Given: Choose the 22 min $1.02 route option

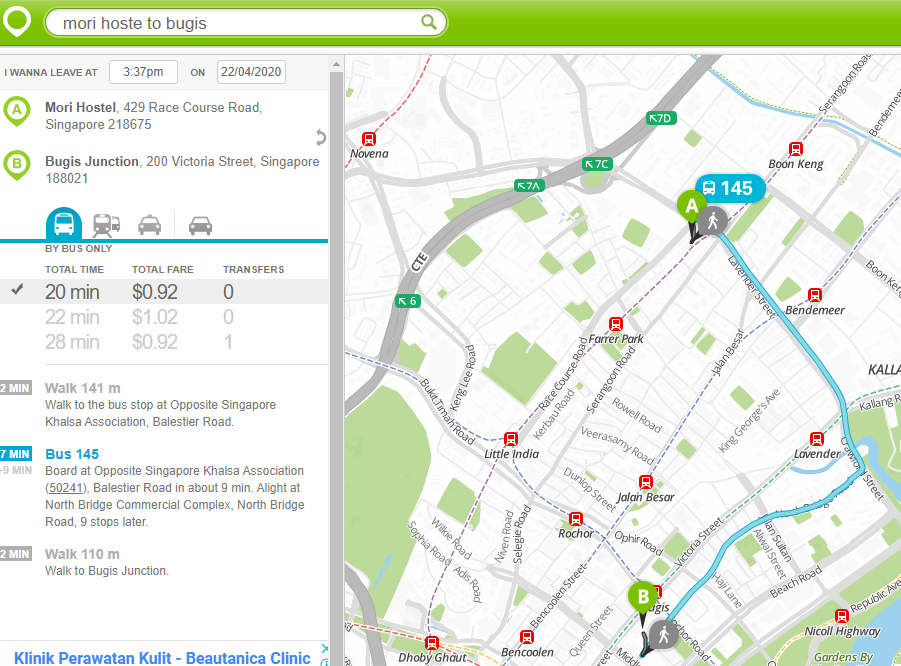Looking at the screenshot, I should (164, 317).
